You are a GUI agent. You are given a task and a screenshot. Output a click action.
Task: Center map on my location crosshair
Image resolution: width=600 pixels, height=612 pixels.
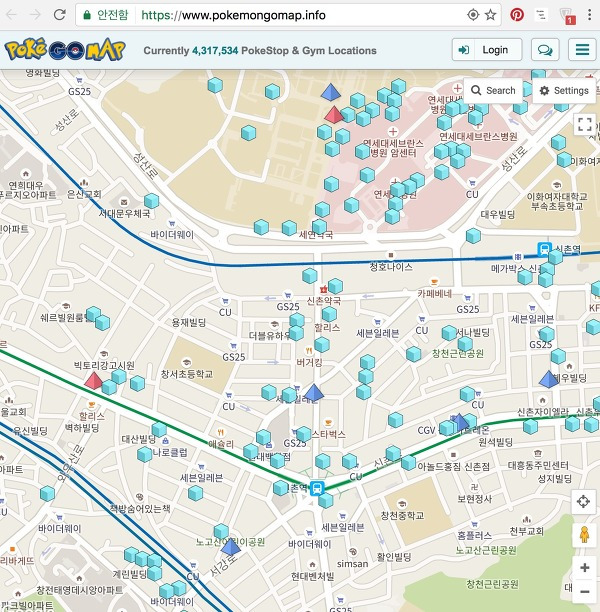pos(583,501)
